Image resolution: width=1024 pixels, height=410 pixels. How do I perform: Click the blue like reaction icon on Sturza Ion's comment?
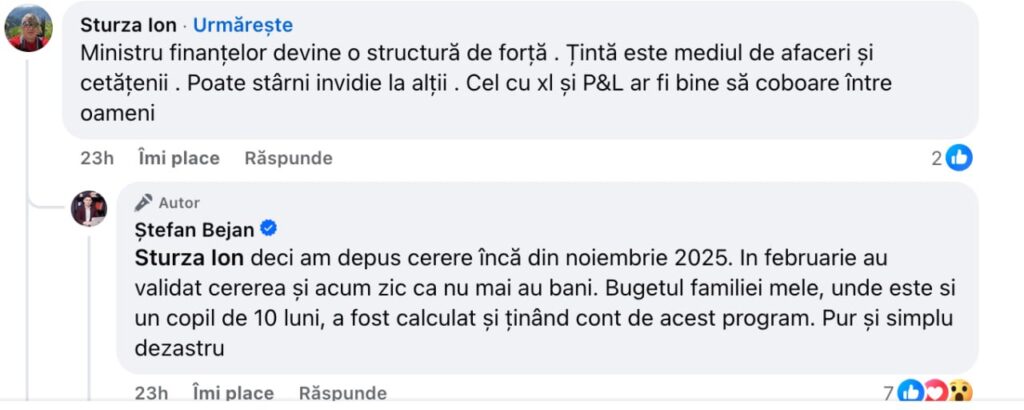(x=960, y=157)
